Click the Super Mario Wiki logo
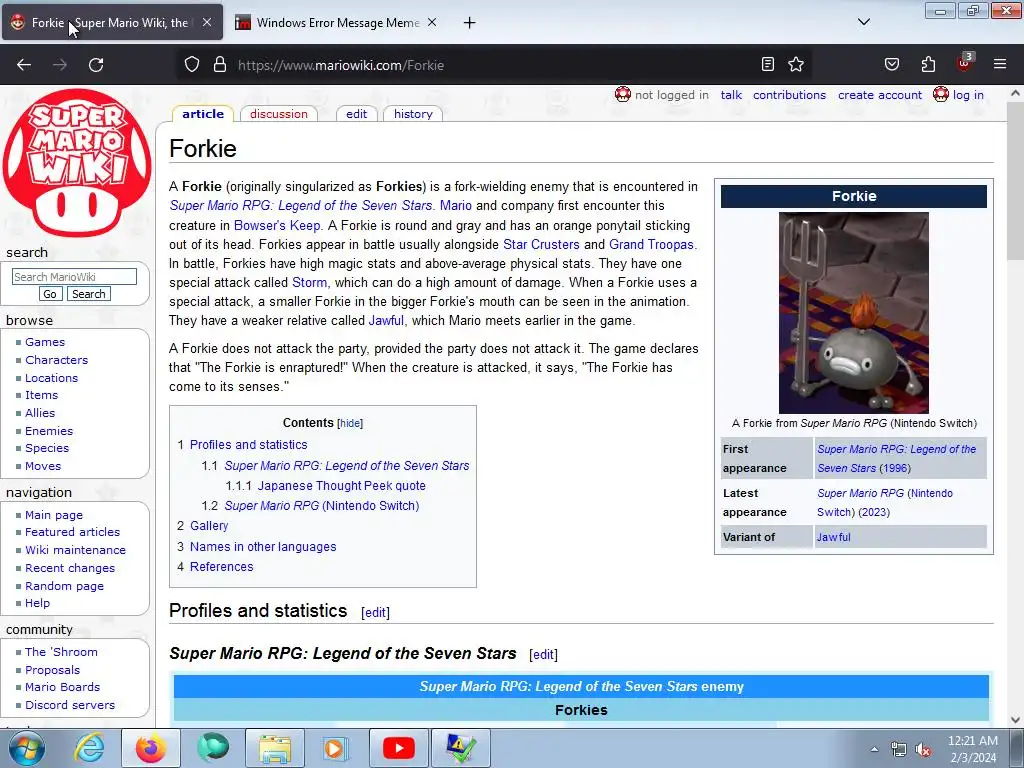This screenshot has height=768, width=1024. click(x=76, y=163)
